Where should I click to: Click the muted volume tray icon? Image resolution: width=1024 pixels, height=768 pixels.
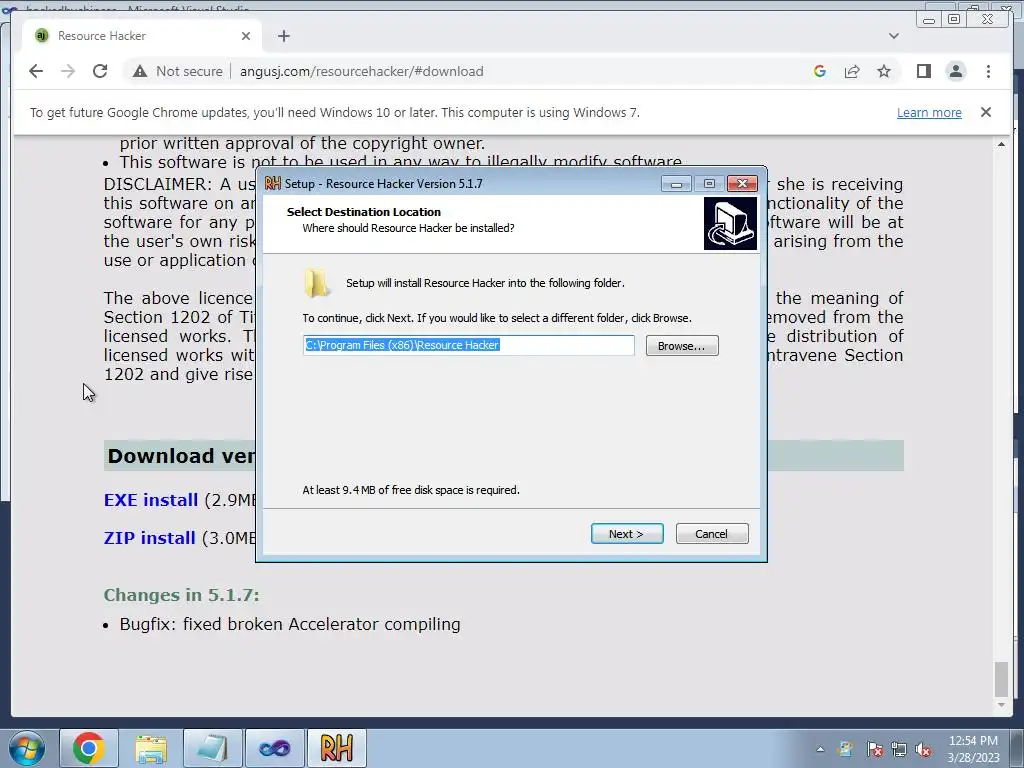[923, 749]
